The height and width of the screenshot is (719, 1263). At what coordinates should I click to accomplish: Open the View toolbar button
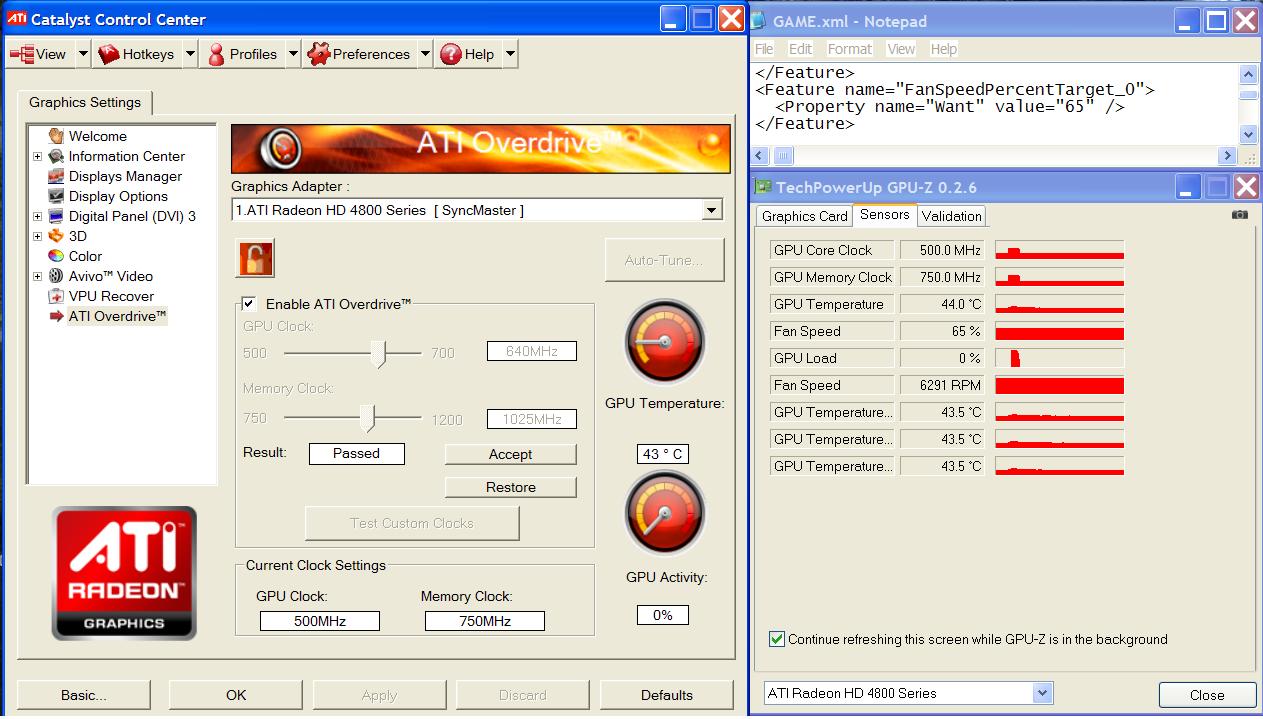point(38,54)
